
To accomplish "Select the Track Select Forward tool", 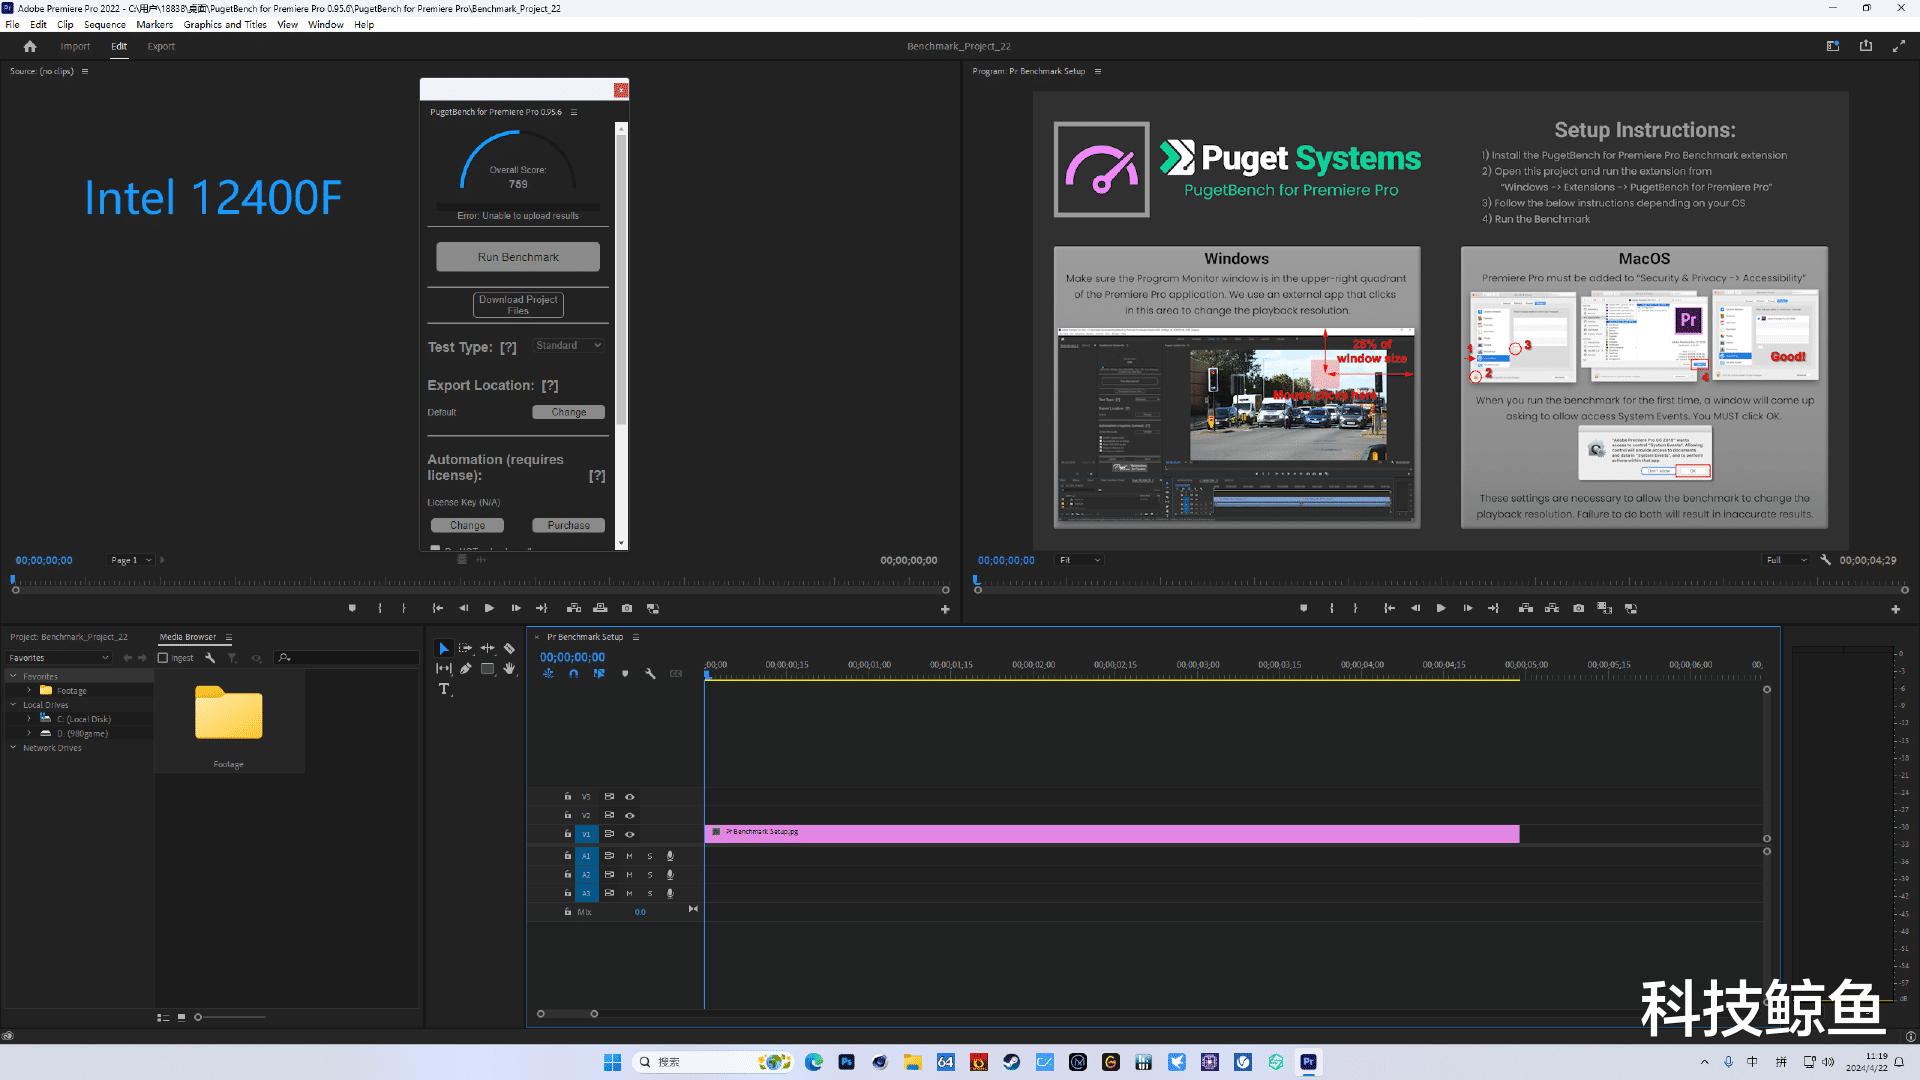I will (x=466, y=648).
